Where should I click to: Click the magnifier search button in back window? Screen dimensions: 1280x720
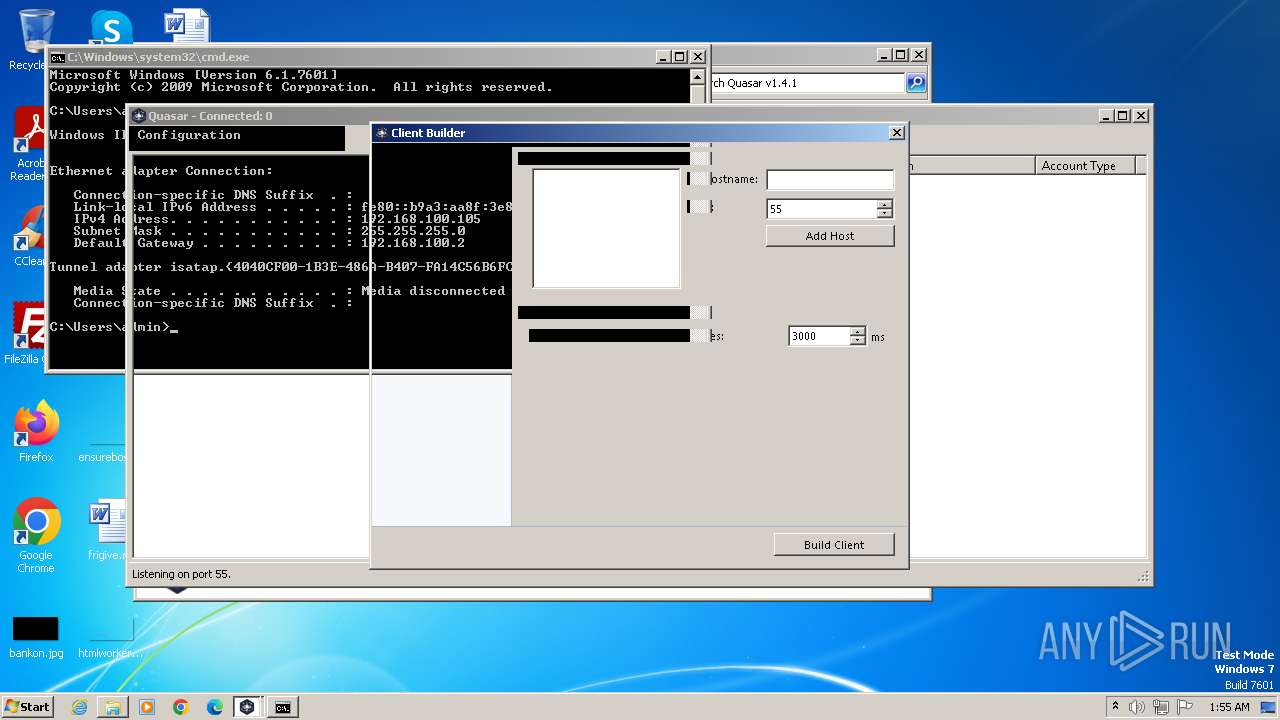point(916,83)
